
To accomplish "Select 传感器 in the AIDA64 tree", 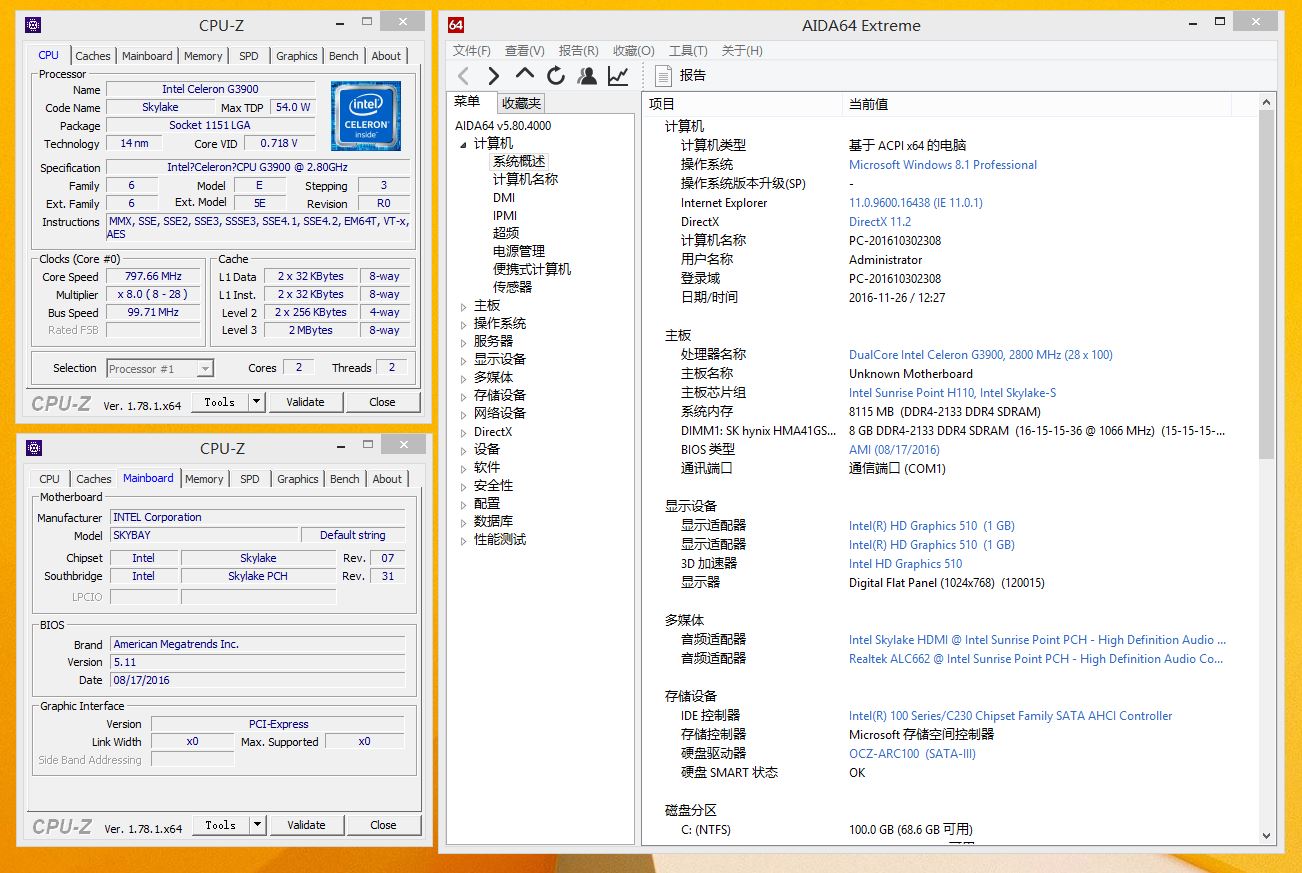I will [x=512, y=287].
